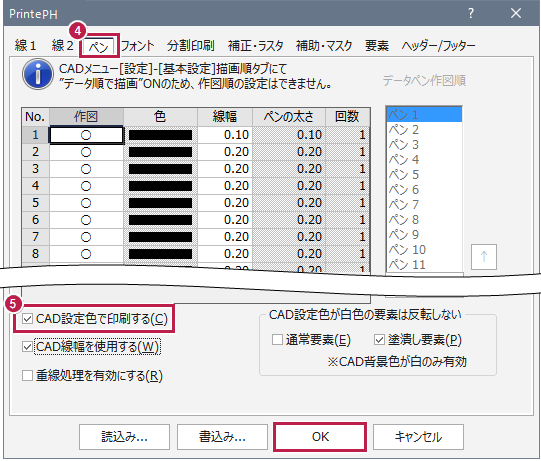Toggle CAD線幅を使用する checkbox
The image size is (541, 461).
pos(27,347)
